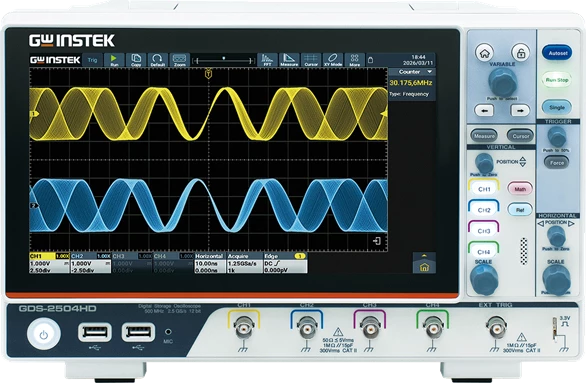Push the physical Cursor button
Image resolution: width=586 pixels, height=383 pixels.
click(x=520, y=136)
